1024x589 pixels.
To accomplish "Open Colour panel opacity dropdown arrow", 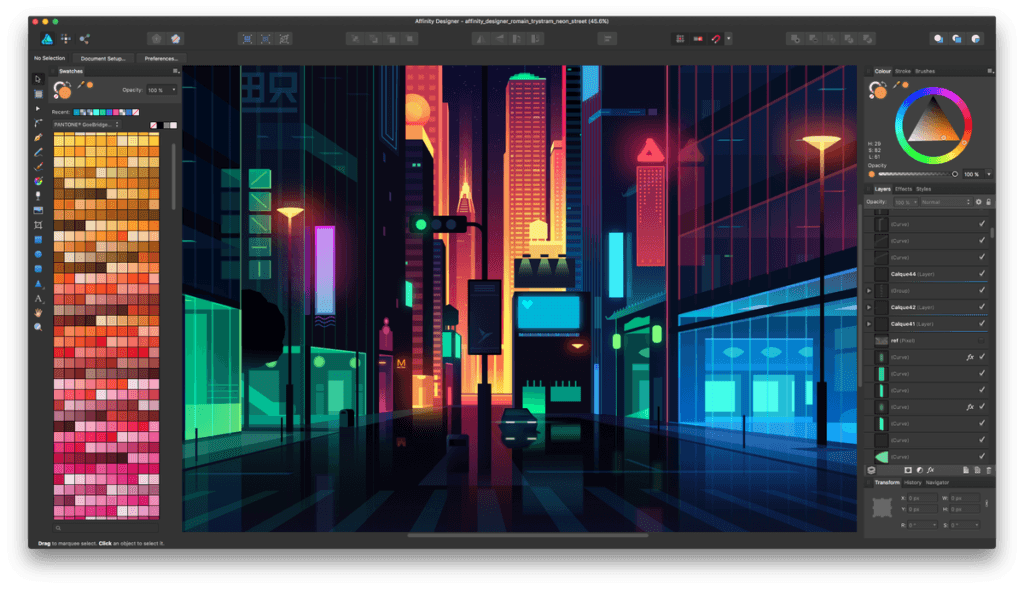I will click(989, 174).
